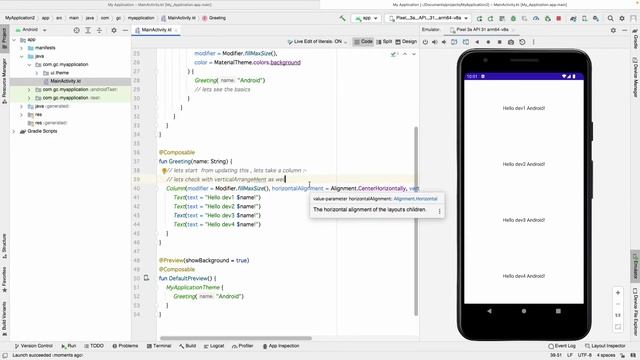Open the App Inspection tool window
This screenshot has width=640, height=360.
point(281,346)
